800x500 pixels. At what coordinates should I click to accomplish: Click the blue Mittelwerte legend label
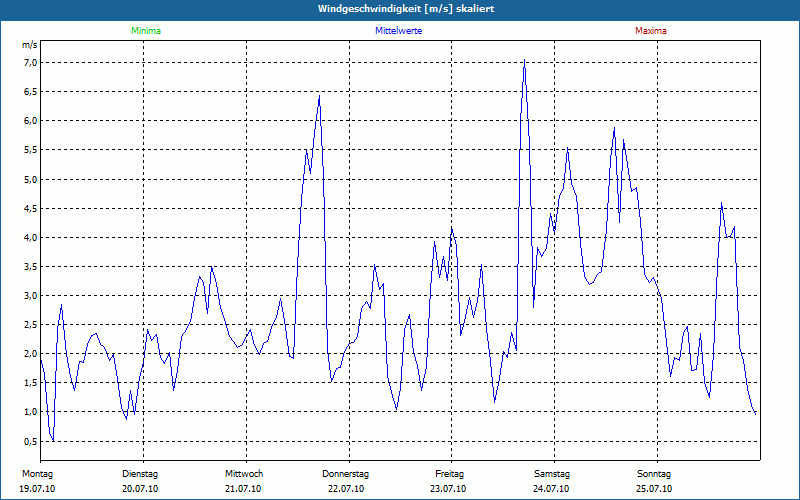pyautogui.click(x=398, y=31)
